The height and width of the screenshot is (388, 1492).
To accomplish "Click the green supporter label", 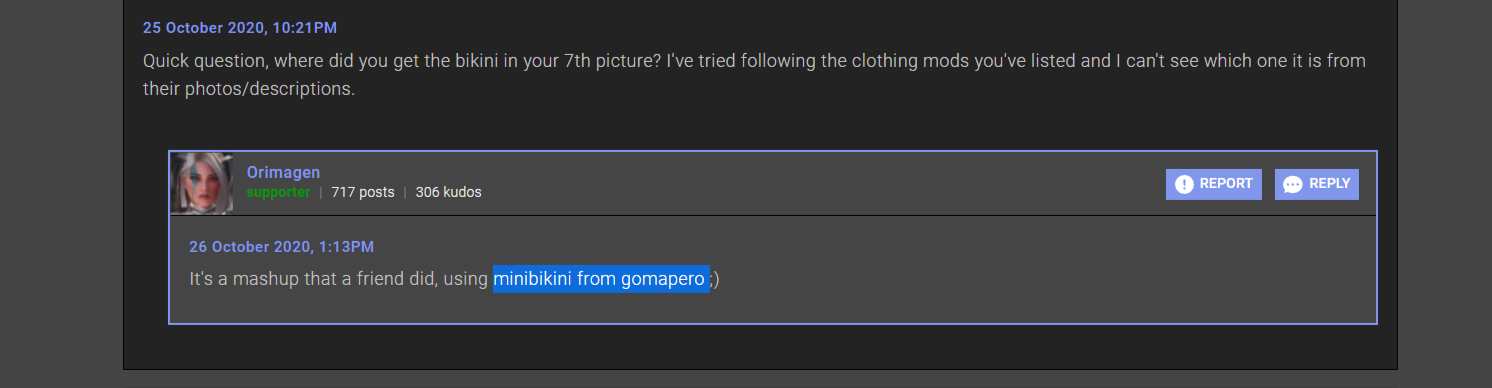I will tap(279, 192).
